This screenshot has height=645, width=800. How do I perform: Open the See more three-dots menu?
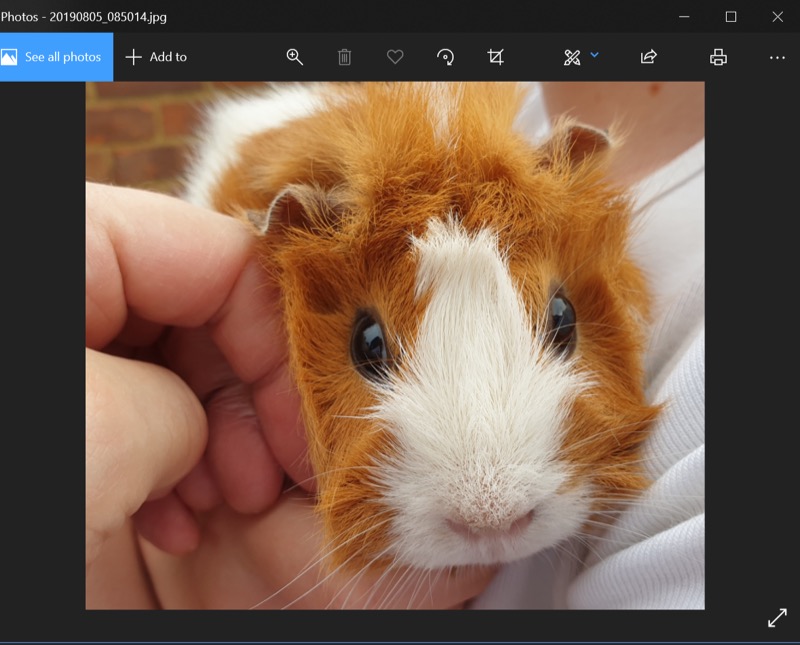tap(777, 58)
